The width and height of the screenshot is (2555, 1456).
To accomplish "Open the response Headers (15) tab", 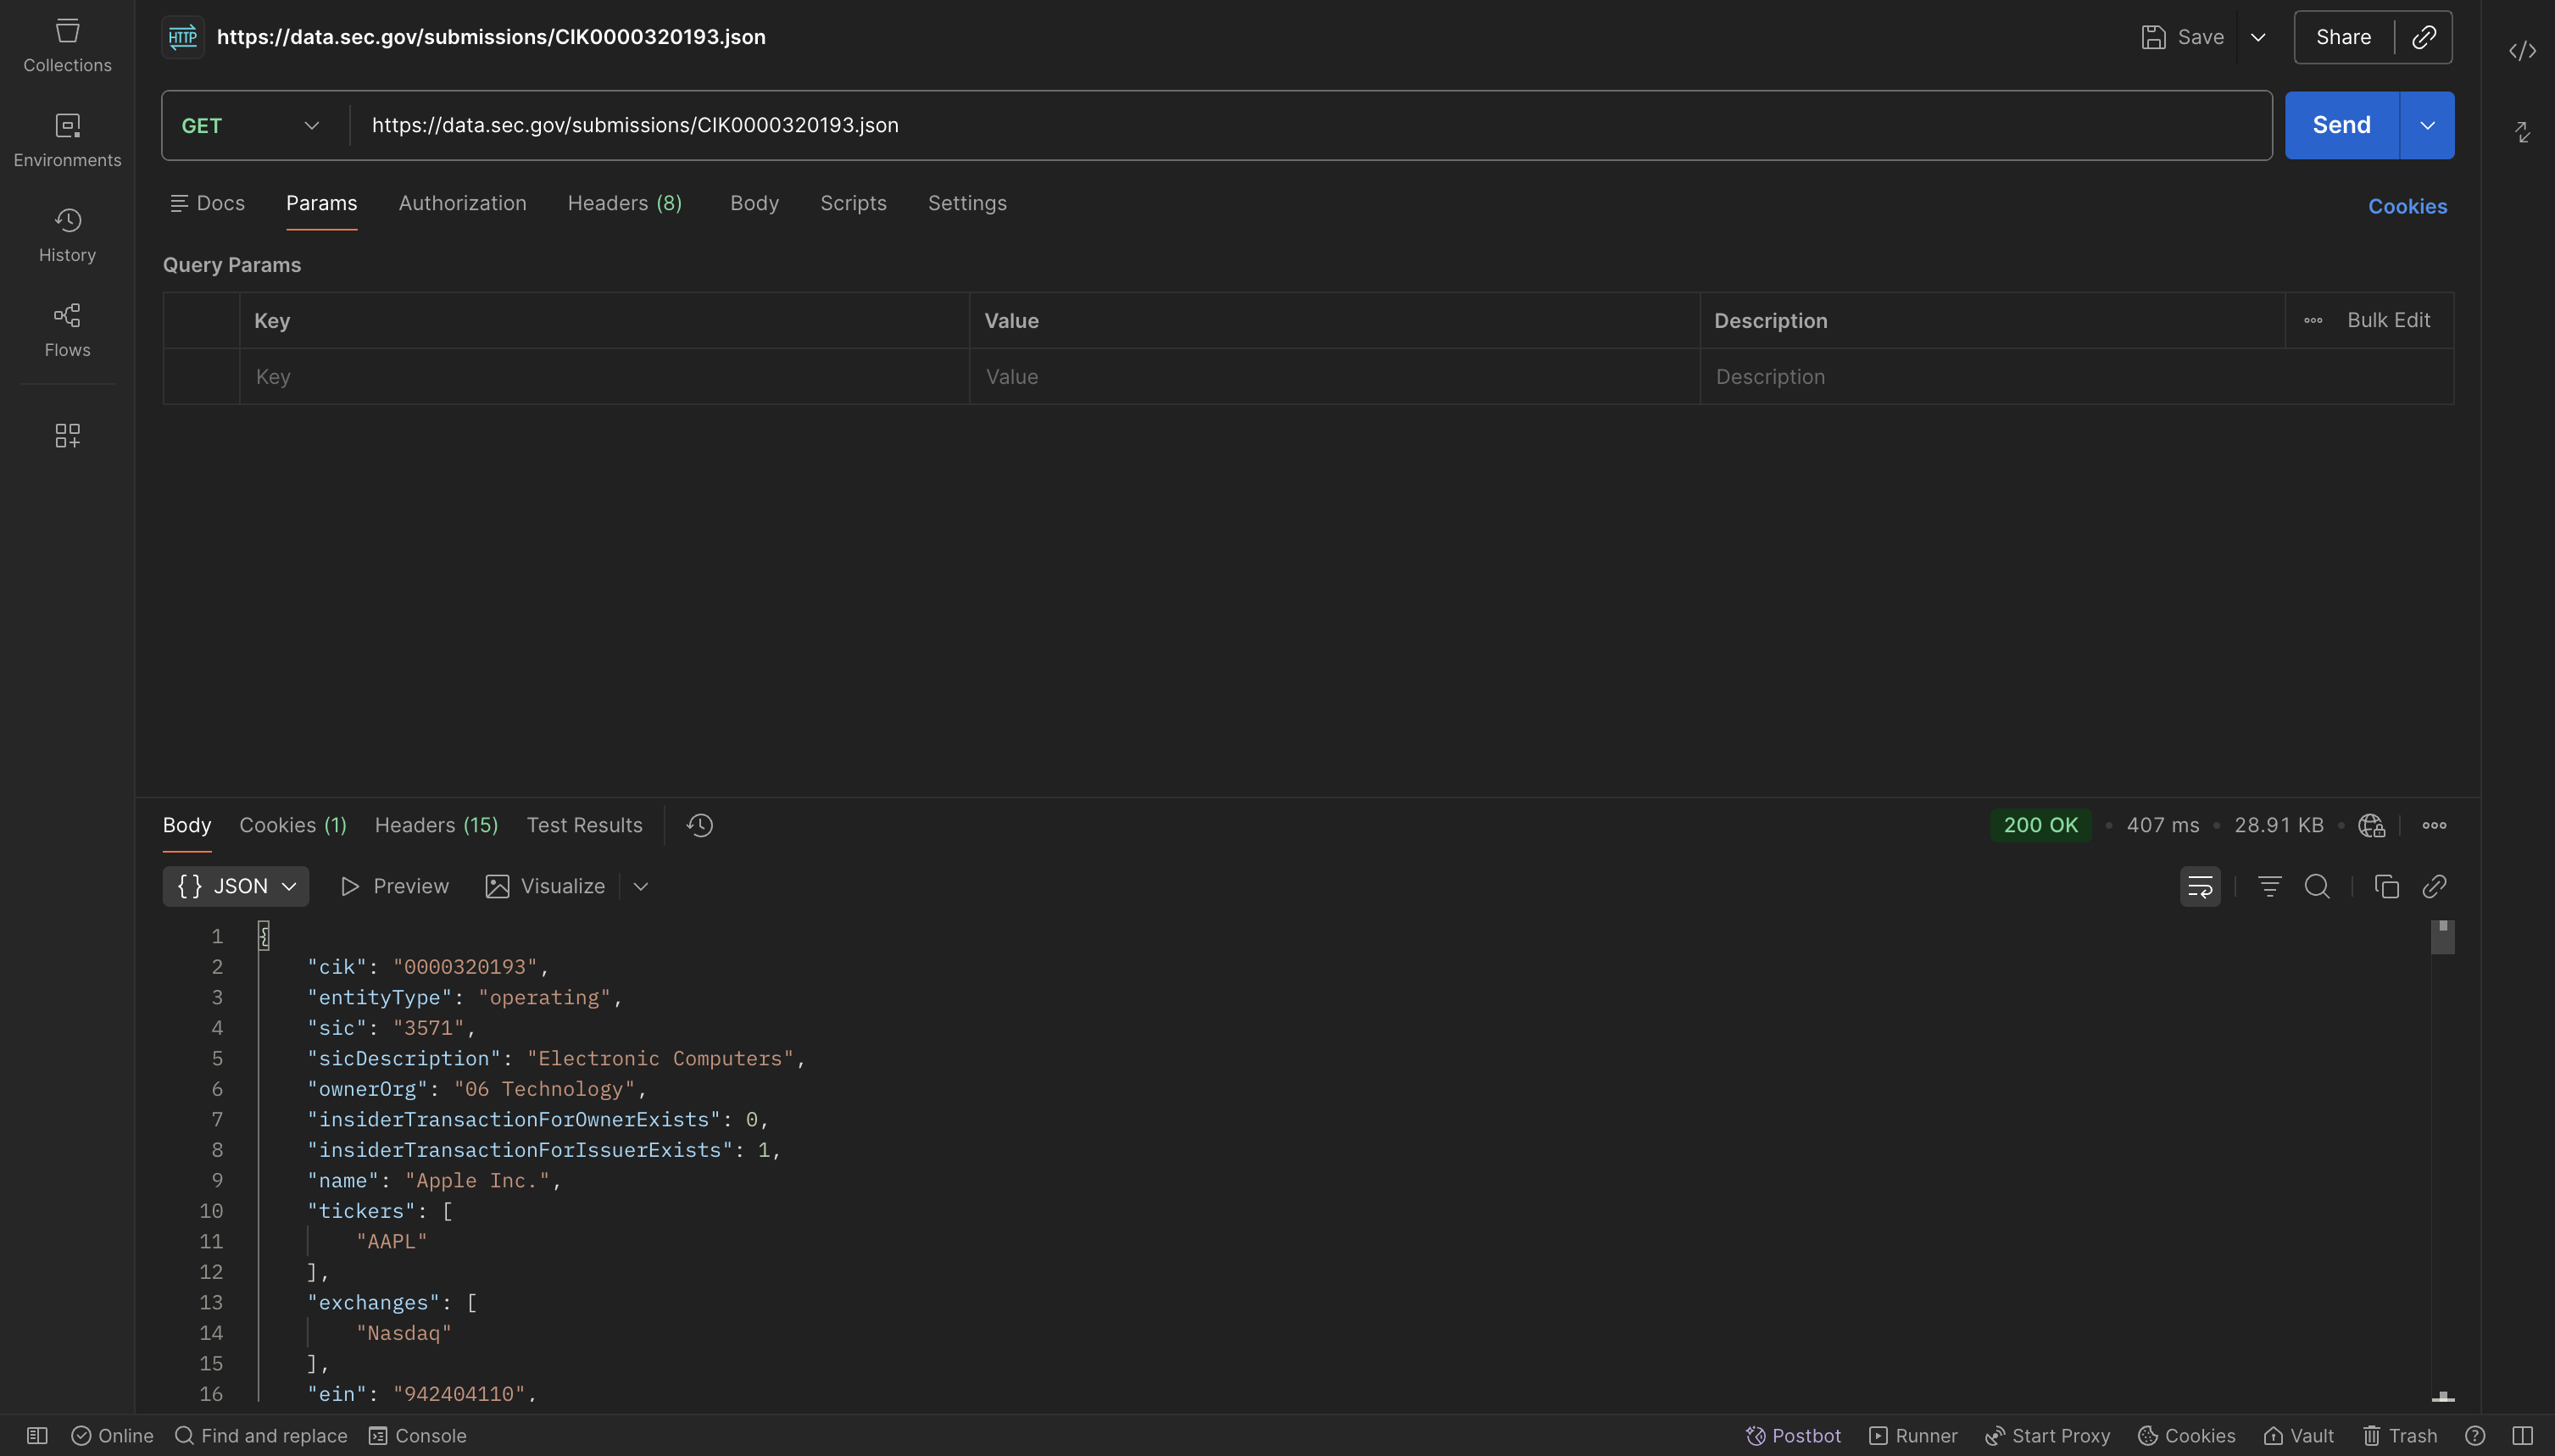I will [436, 825].
